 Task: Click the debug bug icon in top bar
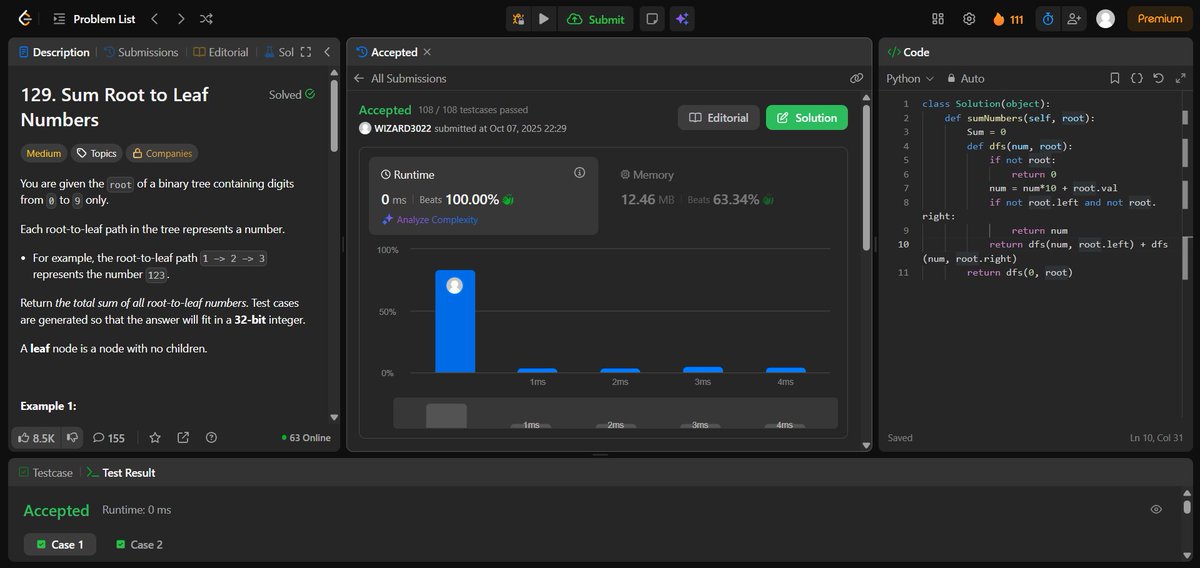coord(518,18)
